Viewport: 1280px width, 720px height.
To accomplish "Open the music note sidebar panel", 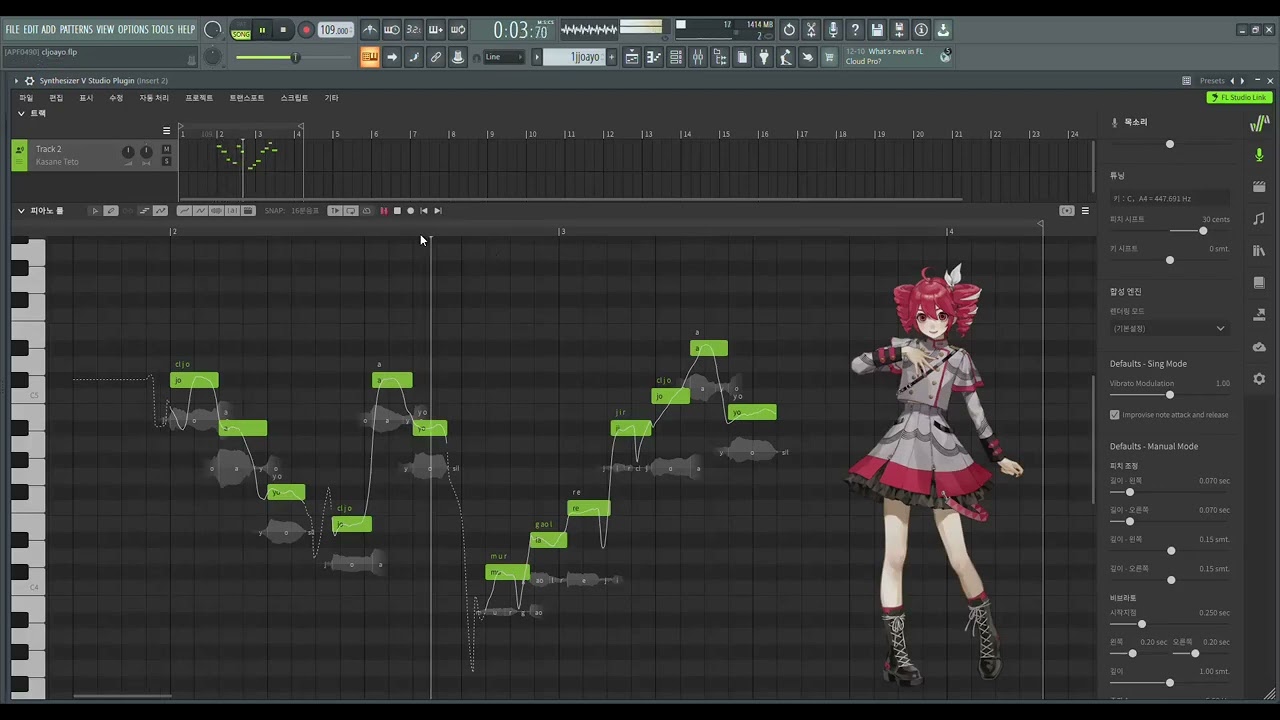I will (1259, 219).
